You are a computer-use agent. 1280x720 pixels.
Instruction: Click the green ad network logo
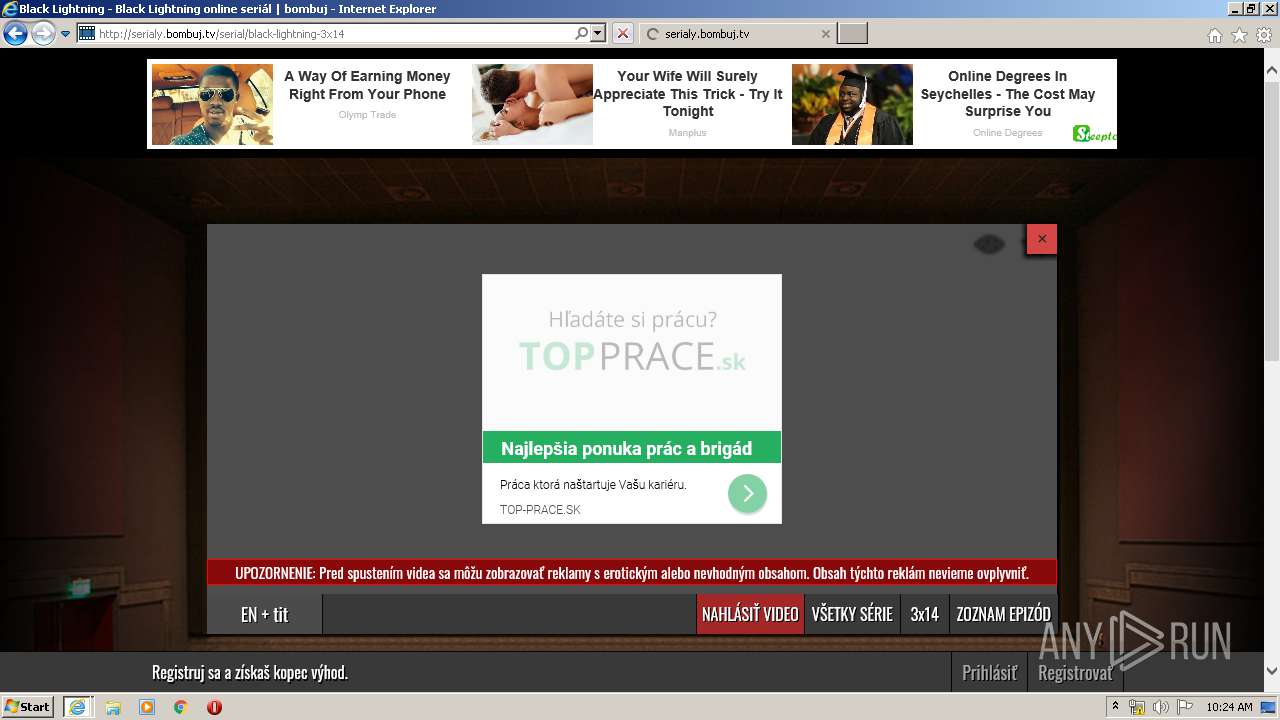tap(1094, 134)
